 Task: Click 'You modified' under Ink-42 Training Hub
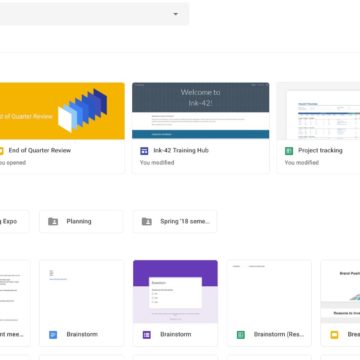tap(157, 163)
